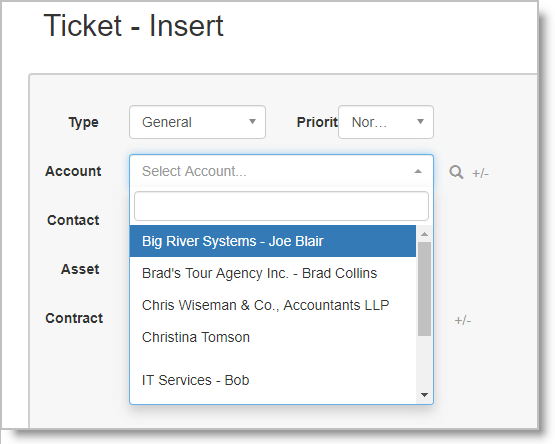Pick Christina Tomson from account list
Viewport: 555px width, 444px height.
point(273,337)
